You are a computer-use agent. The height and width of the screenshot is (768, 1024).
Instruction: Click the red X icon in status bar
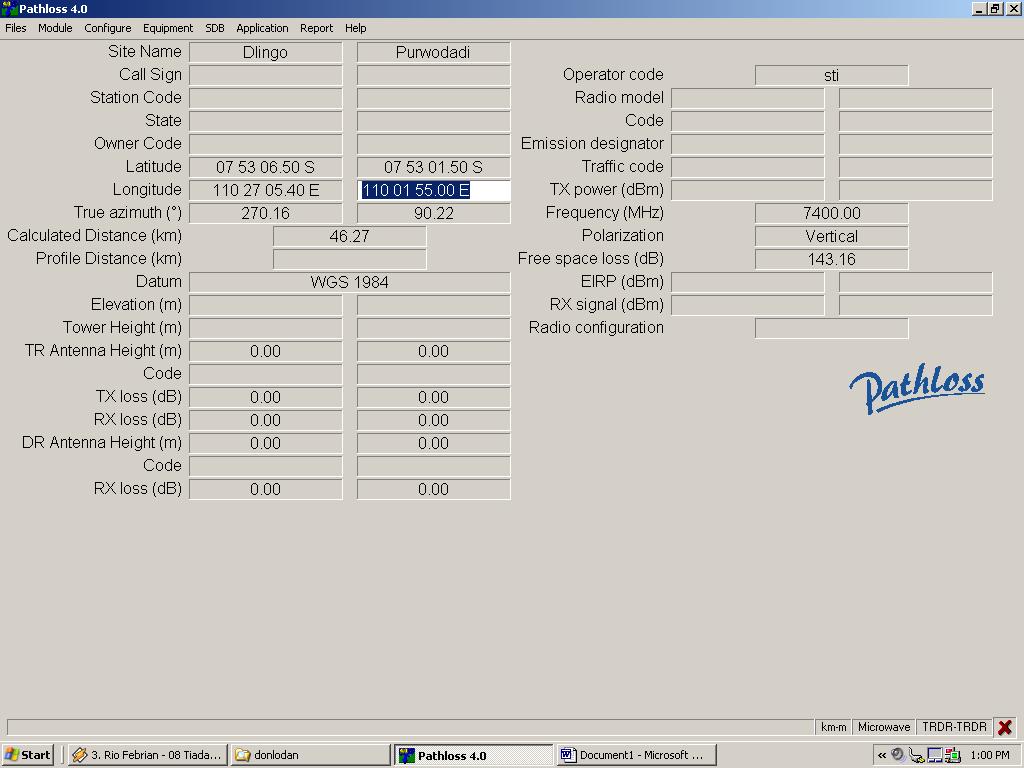tap(1005, 727)
